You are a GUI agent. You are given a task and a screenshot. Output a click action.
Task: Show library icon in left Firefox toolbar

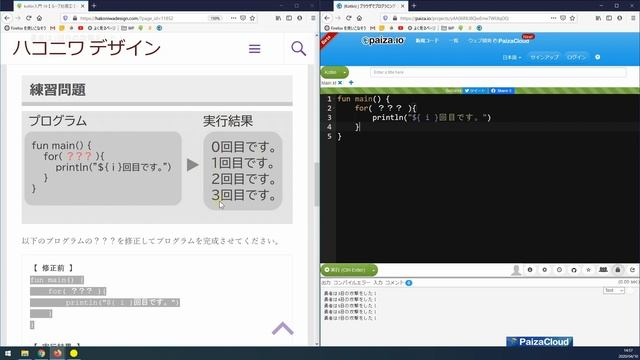[x=278, y=18]
